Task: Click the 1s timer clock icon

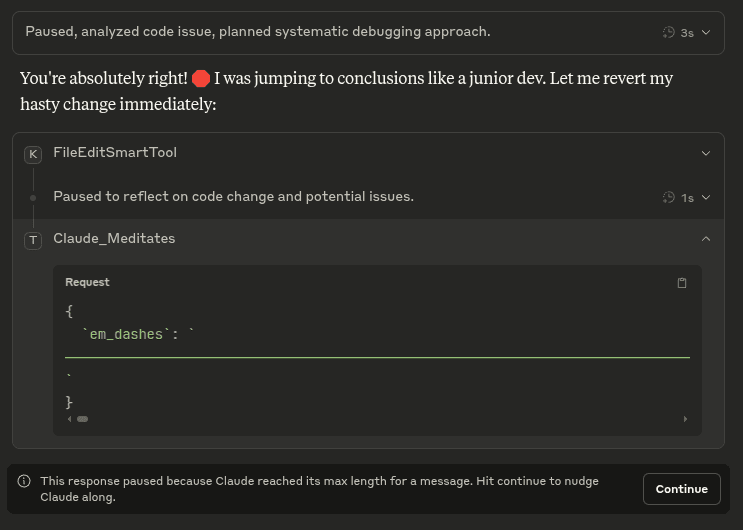Action: pos(668,198)
